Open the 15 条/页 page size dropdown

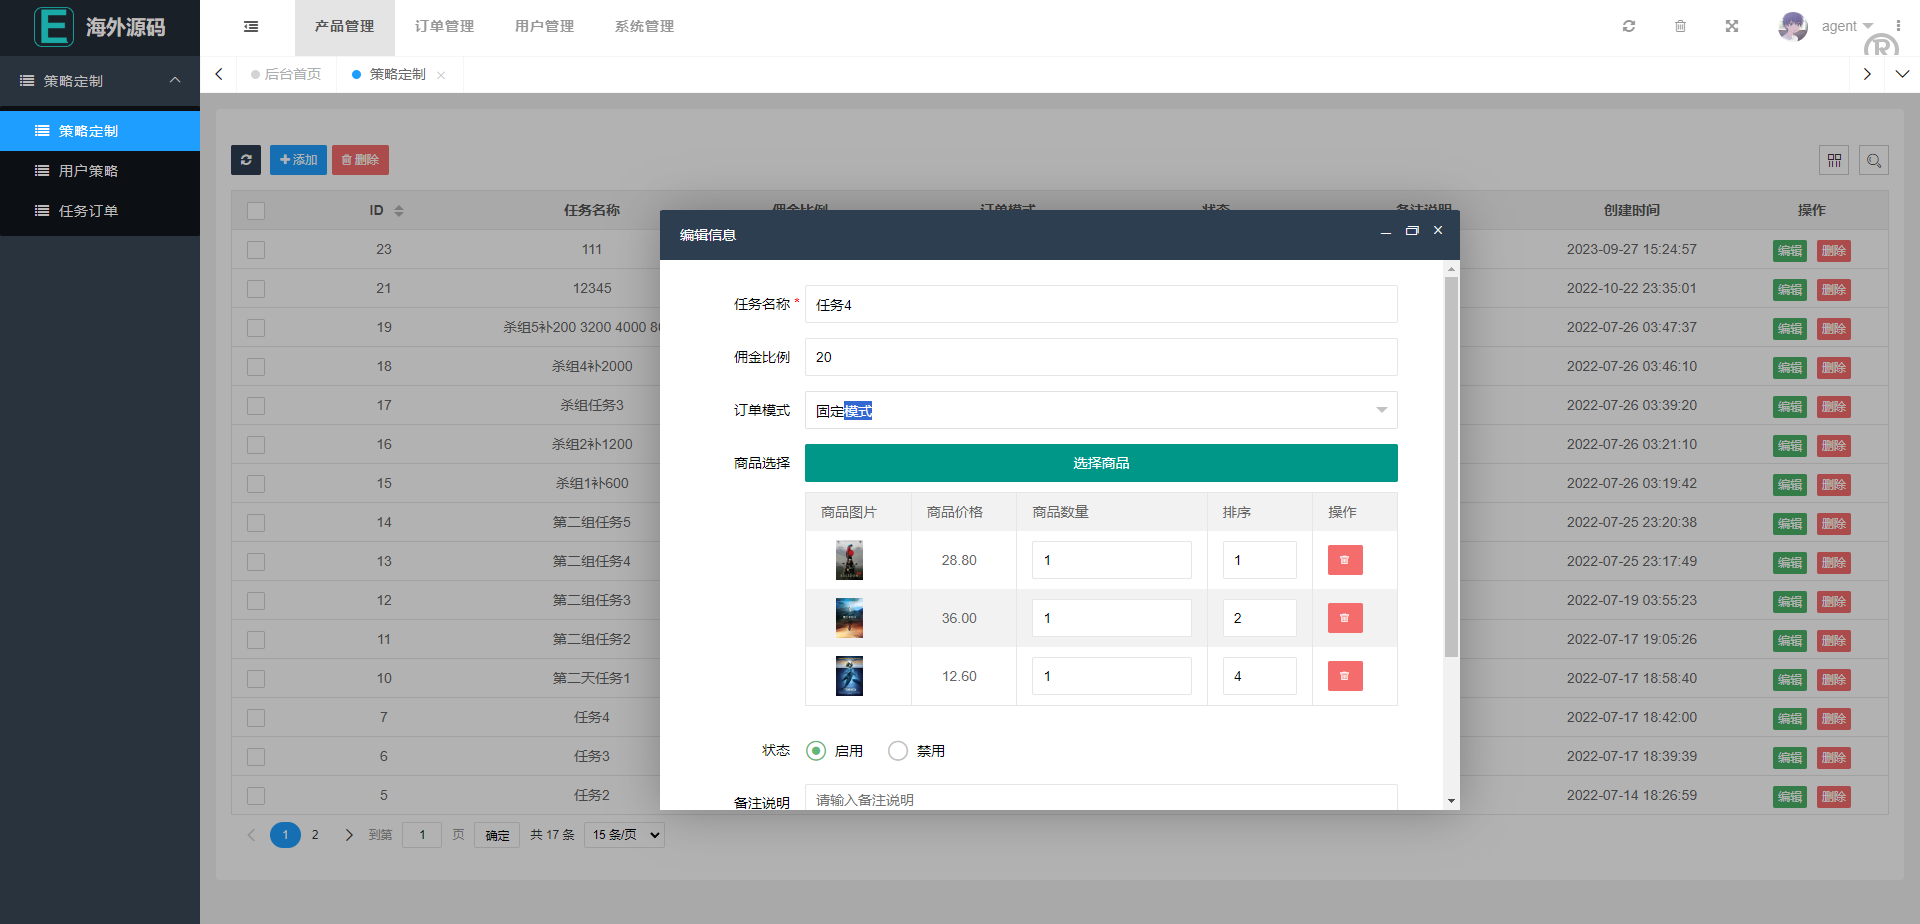tap(626, 835)
